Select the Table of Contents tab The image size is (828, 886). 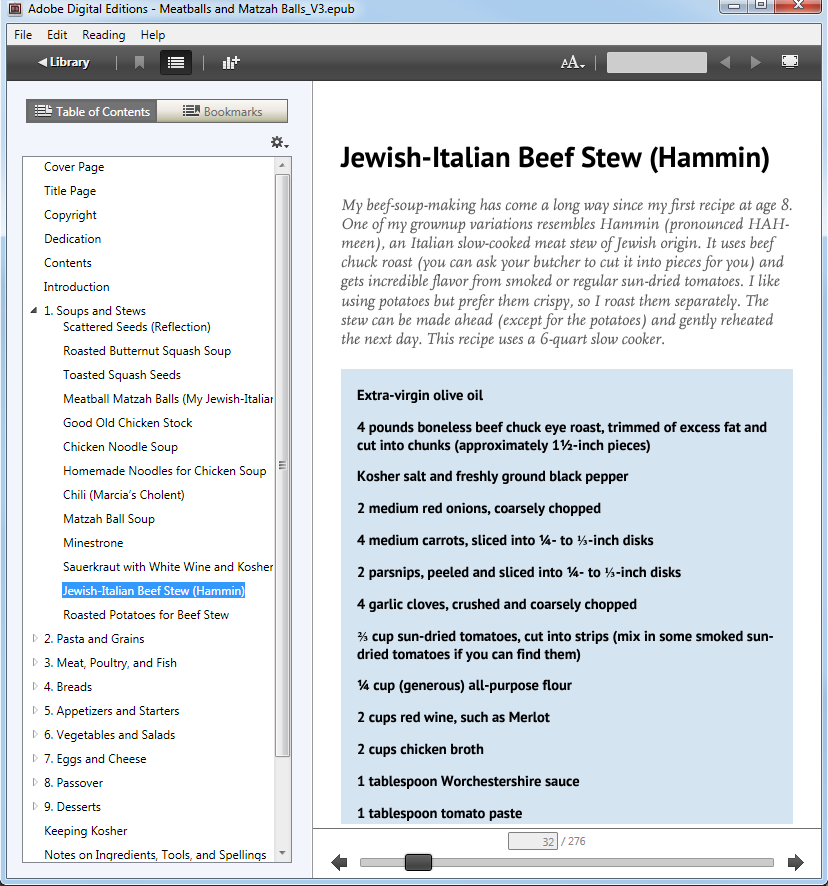coord(92,111)
